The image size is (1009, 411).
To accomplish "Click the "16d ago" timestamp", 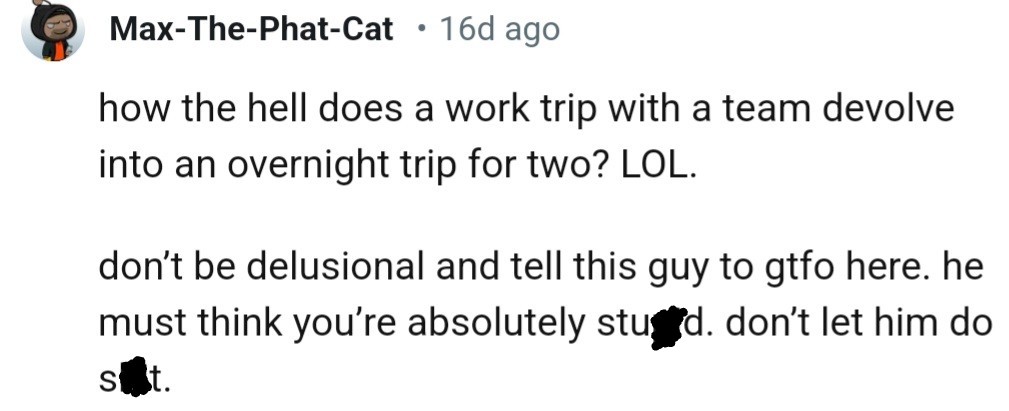I will 499,30.
